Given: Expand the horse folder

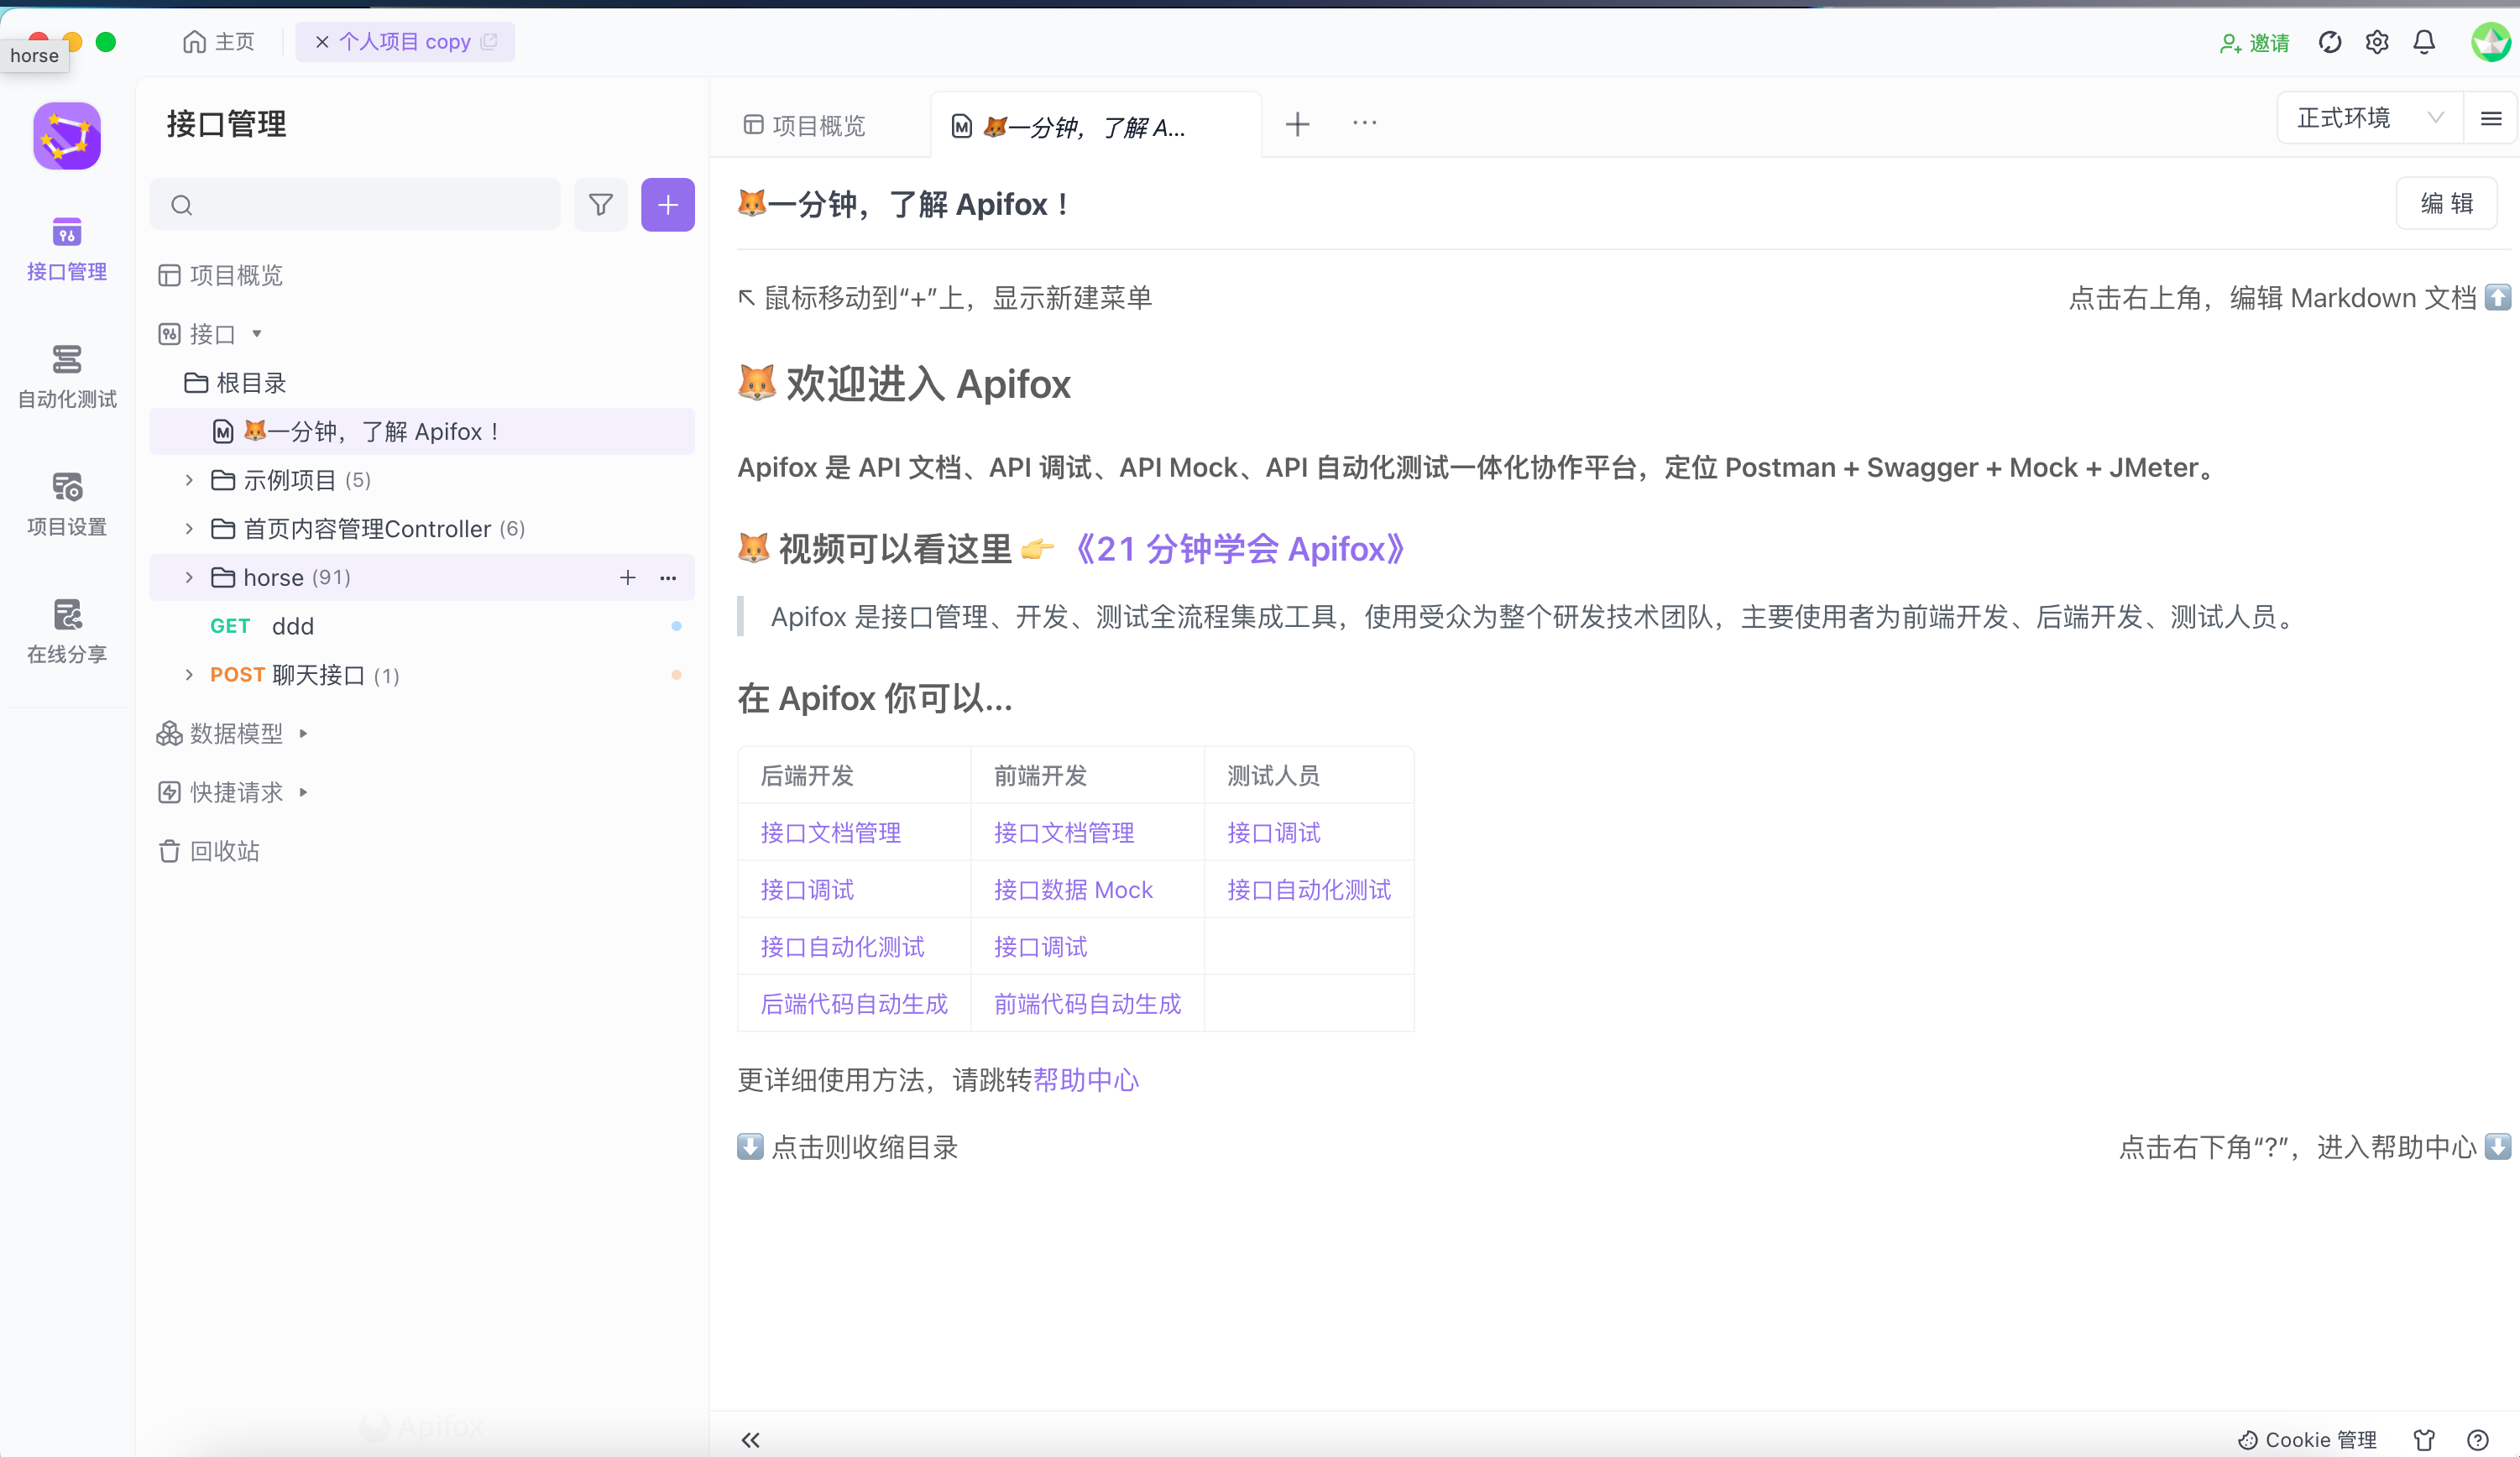Looking at the screenshot, I should pos(189,577).
